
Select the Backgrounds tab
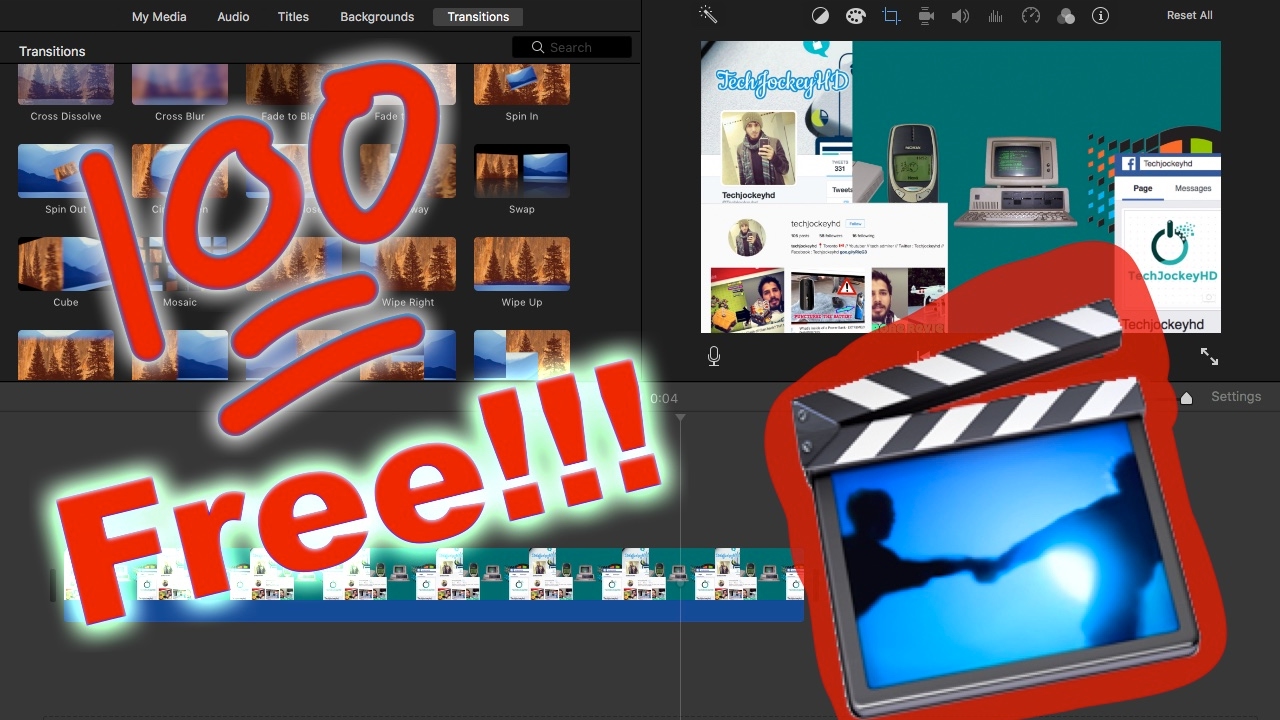click(377, 17)
